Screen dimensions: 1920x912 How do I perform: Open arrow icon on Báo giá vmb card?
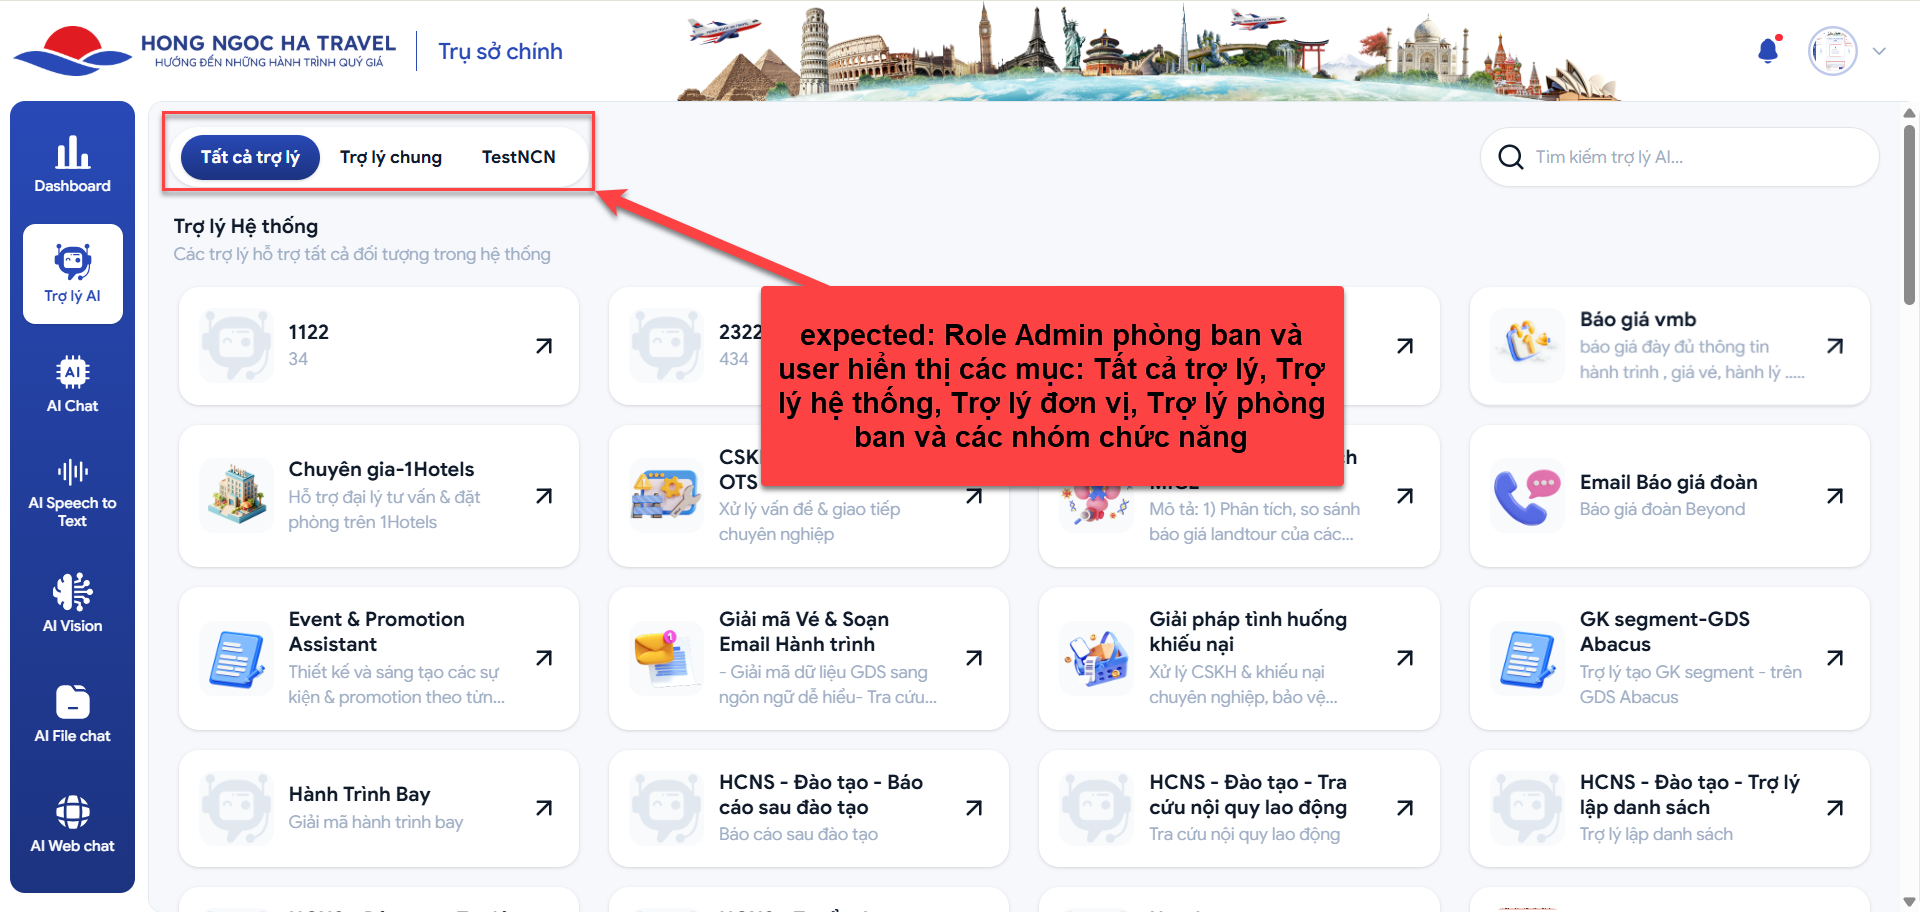1835,346
